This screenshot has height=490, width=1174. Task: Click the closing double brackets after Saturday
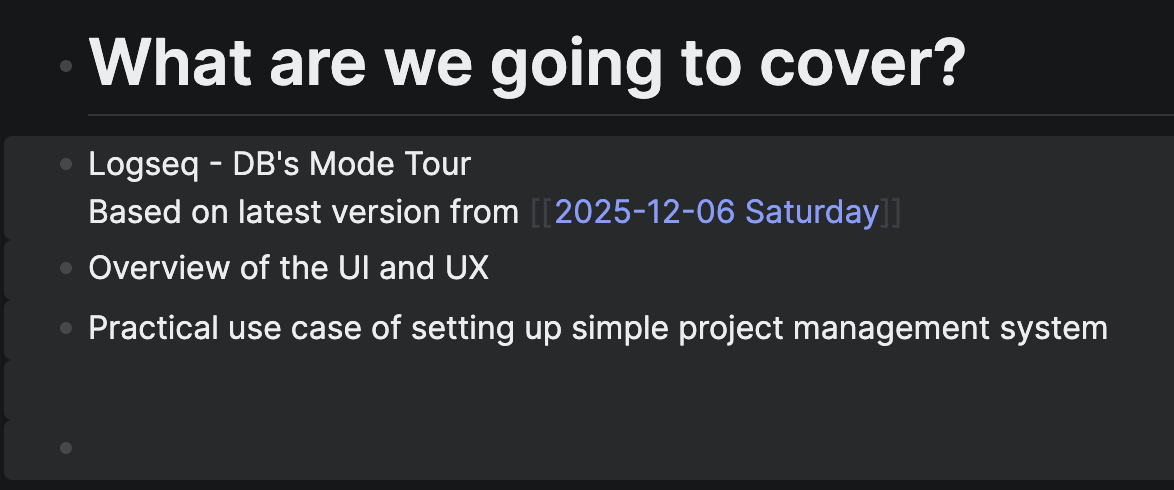(x=891, y=212)
